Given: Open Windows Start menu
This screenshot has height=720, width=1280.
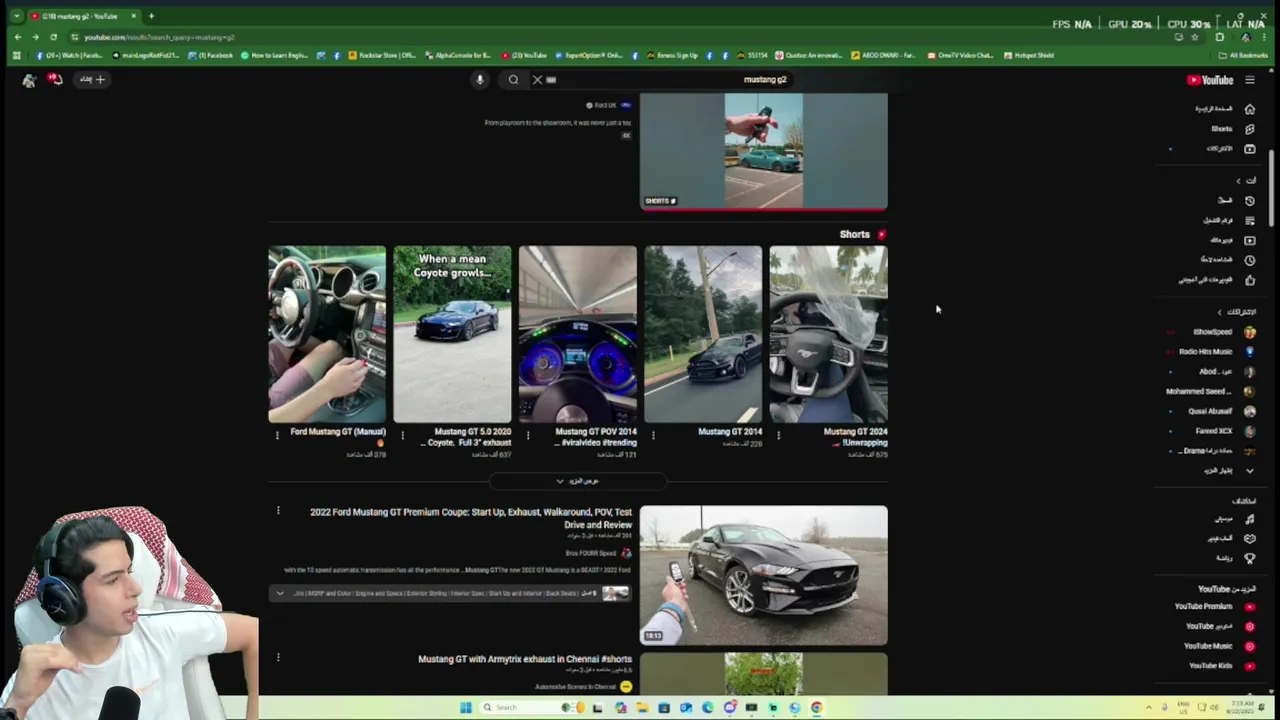Looking at the screenshot, I should pyautogui.click(x=465, y=708).
